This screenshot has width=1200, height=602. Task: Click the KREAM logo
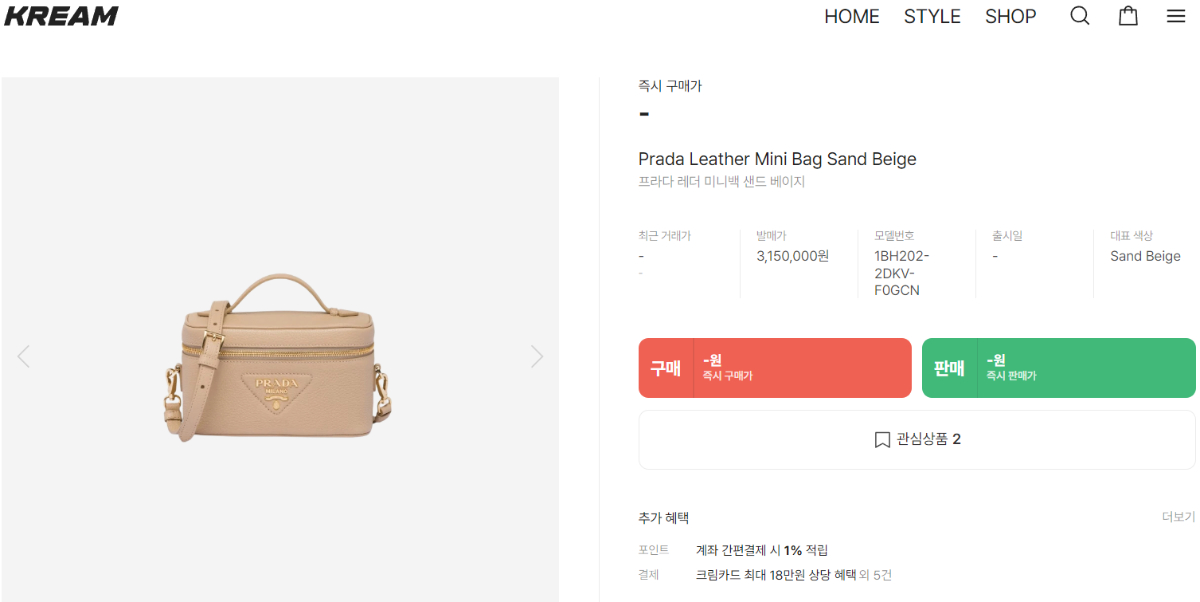(x=61, y=16)
